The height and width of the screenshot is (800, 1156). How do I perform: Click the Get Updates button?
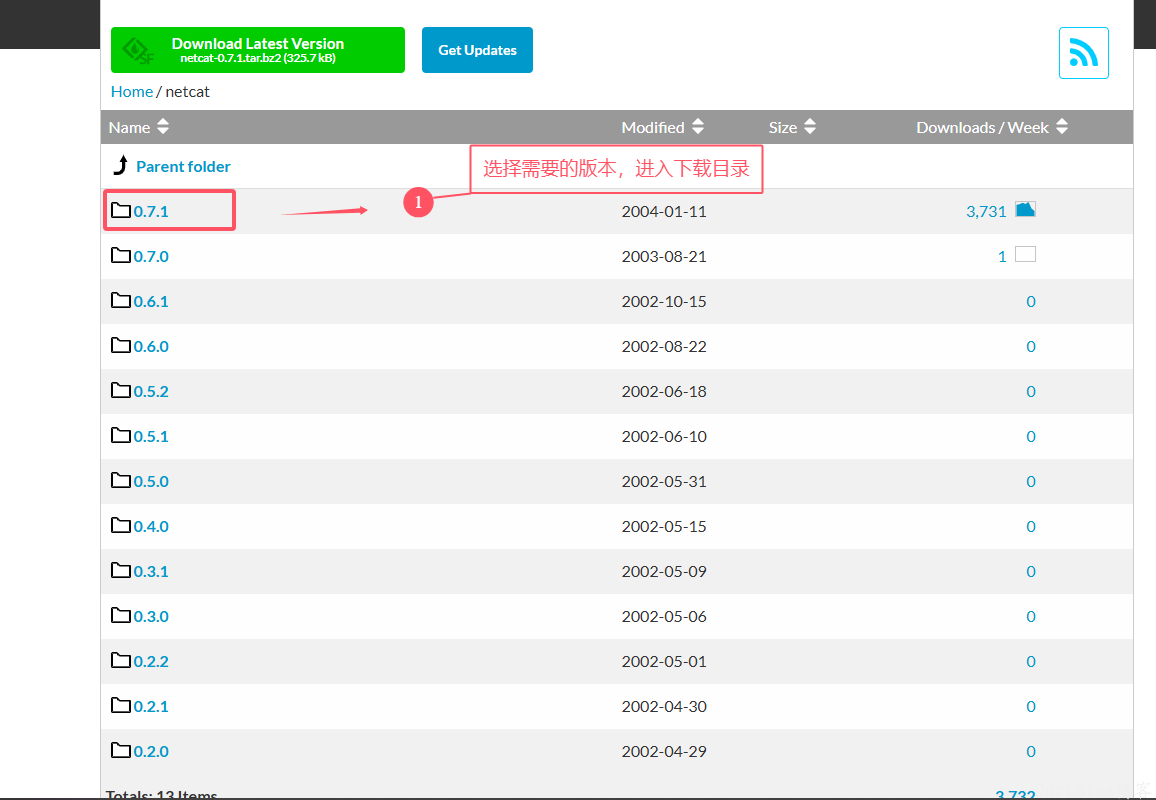tap(477, 50)
